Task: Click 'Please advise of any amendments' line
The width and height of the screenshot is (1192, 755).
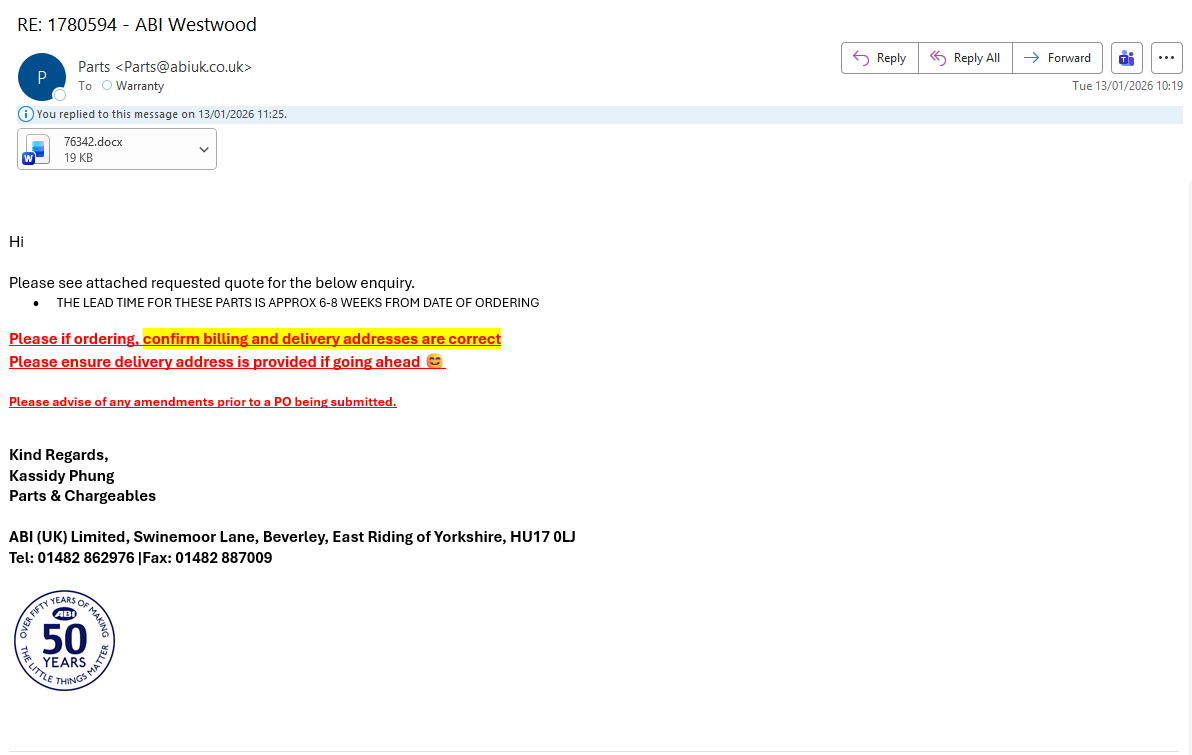Action: [203, 402]
